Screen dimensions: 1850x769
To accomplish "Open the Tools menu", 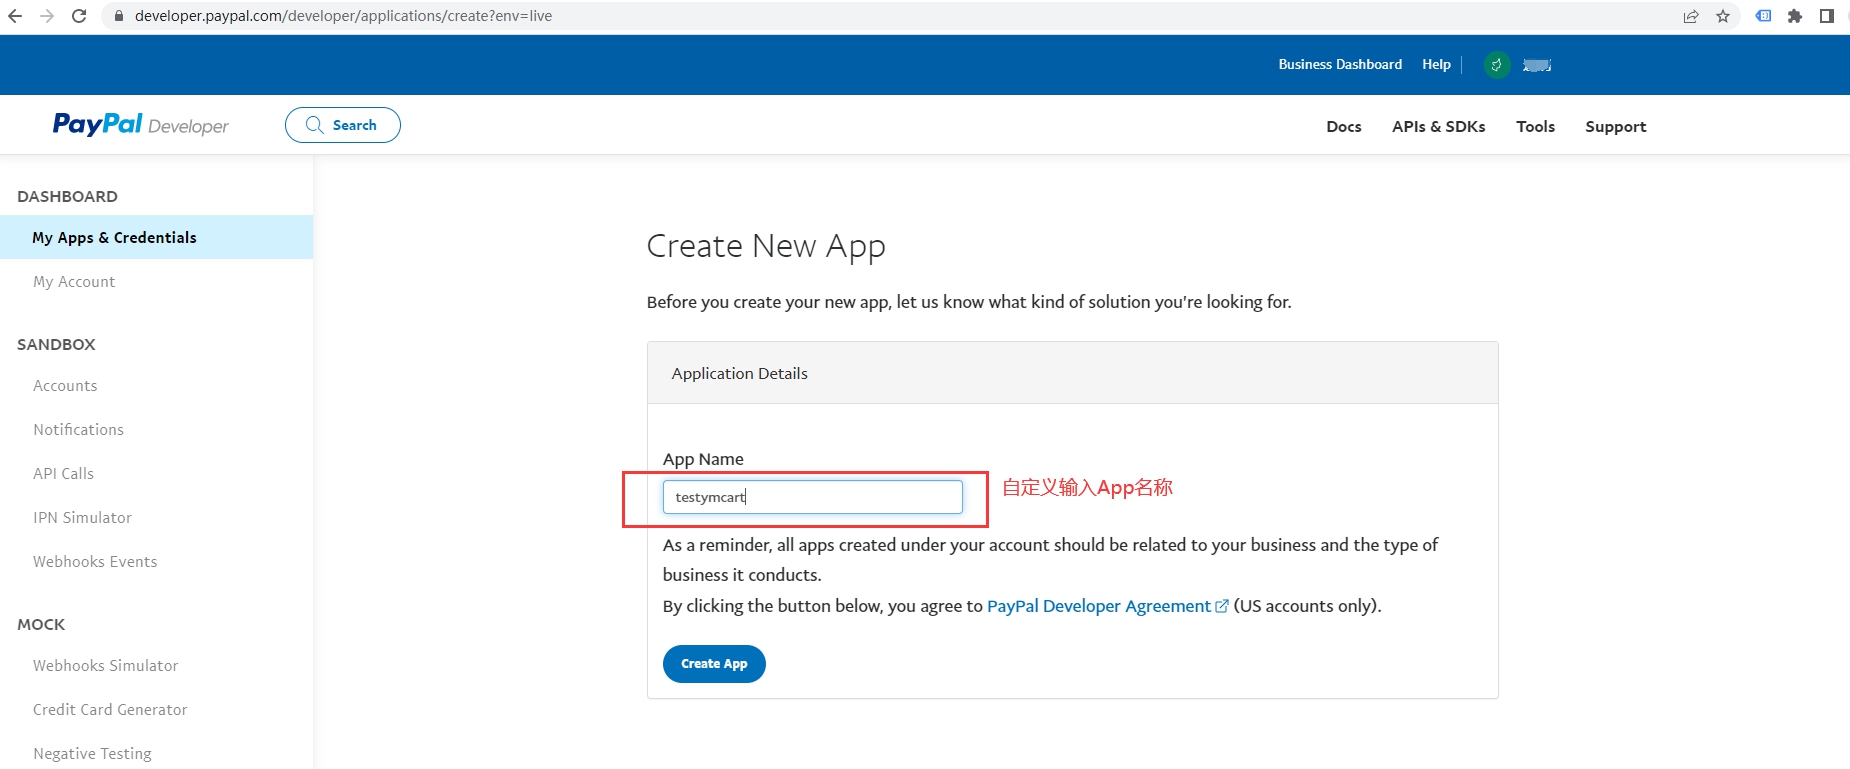I will [1535, 126].
